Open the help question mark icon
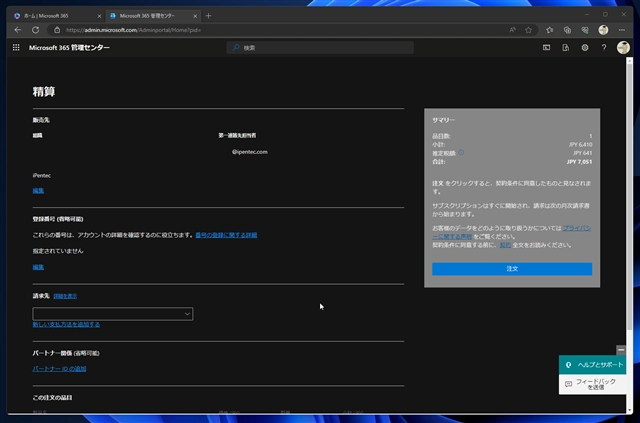640x423 pixels. click(x=604, y=48)
